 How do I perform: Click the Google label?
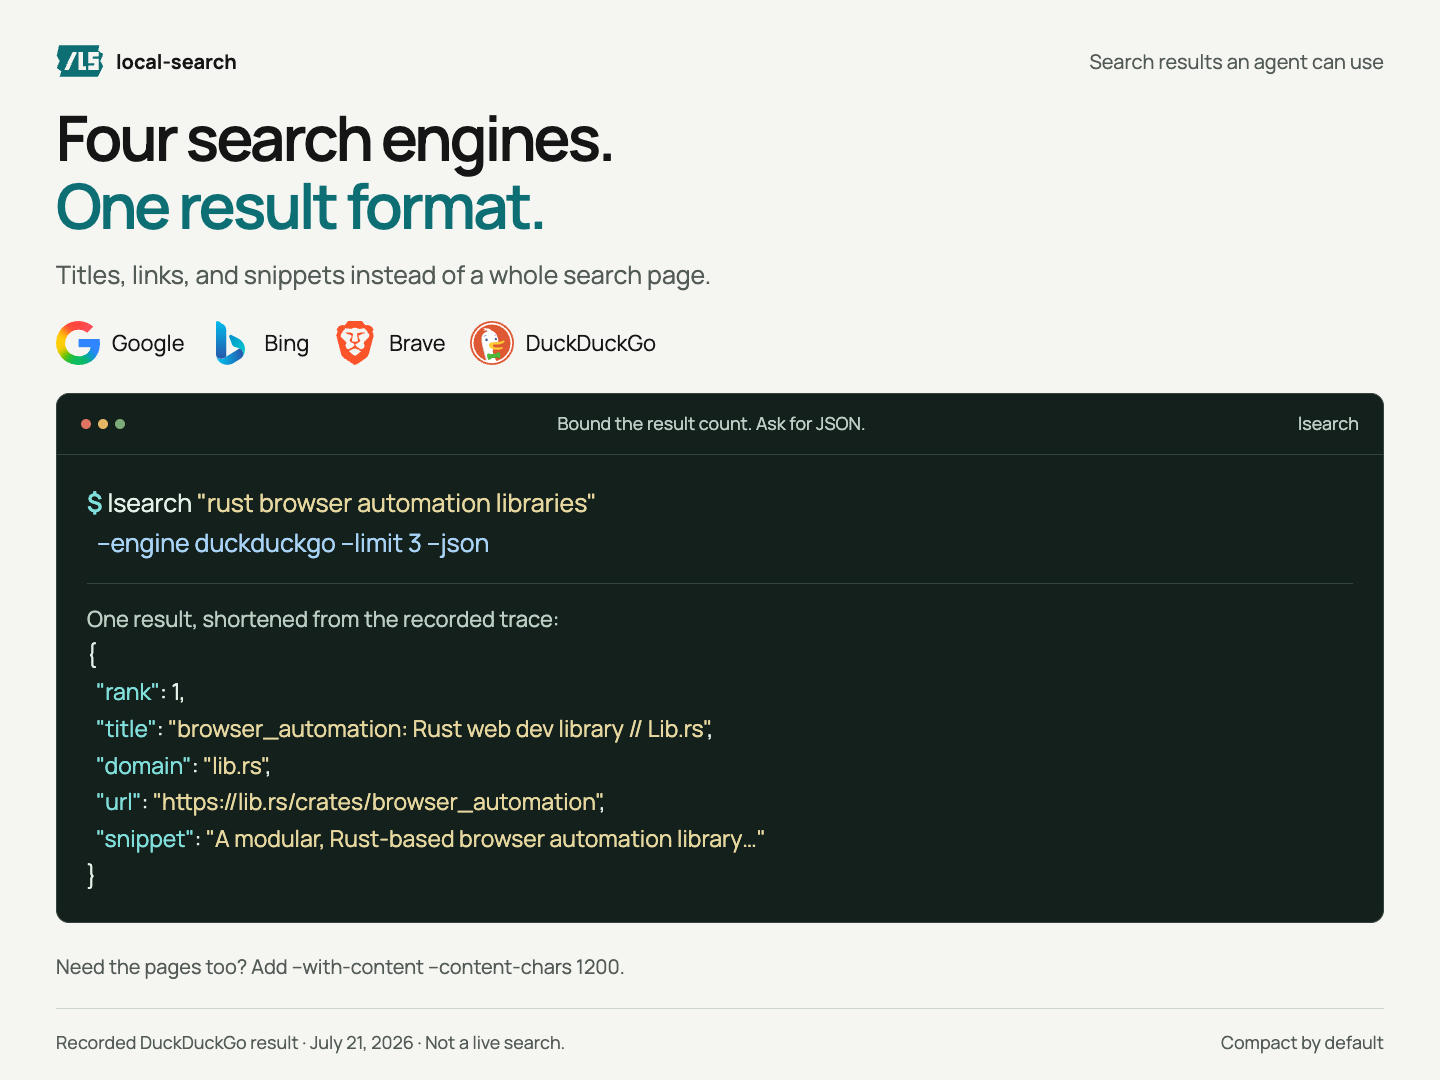[148, 343]
